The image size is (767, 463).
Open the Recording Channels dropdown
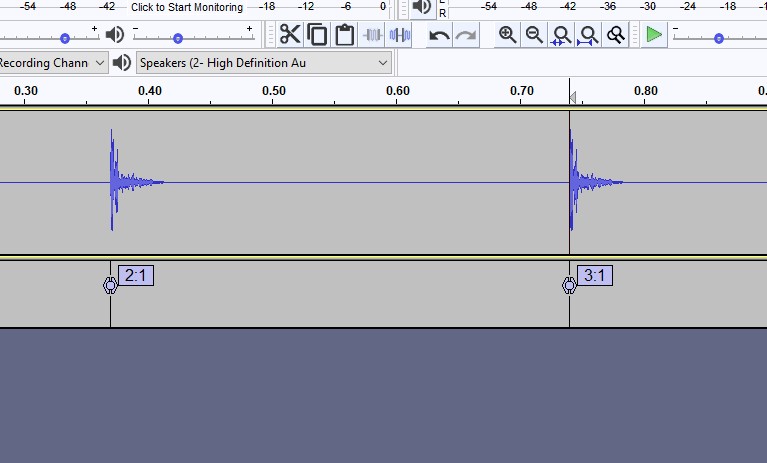click(52, 63)
